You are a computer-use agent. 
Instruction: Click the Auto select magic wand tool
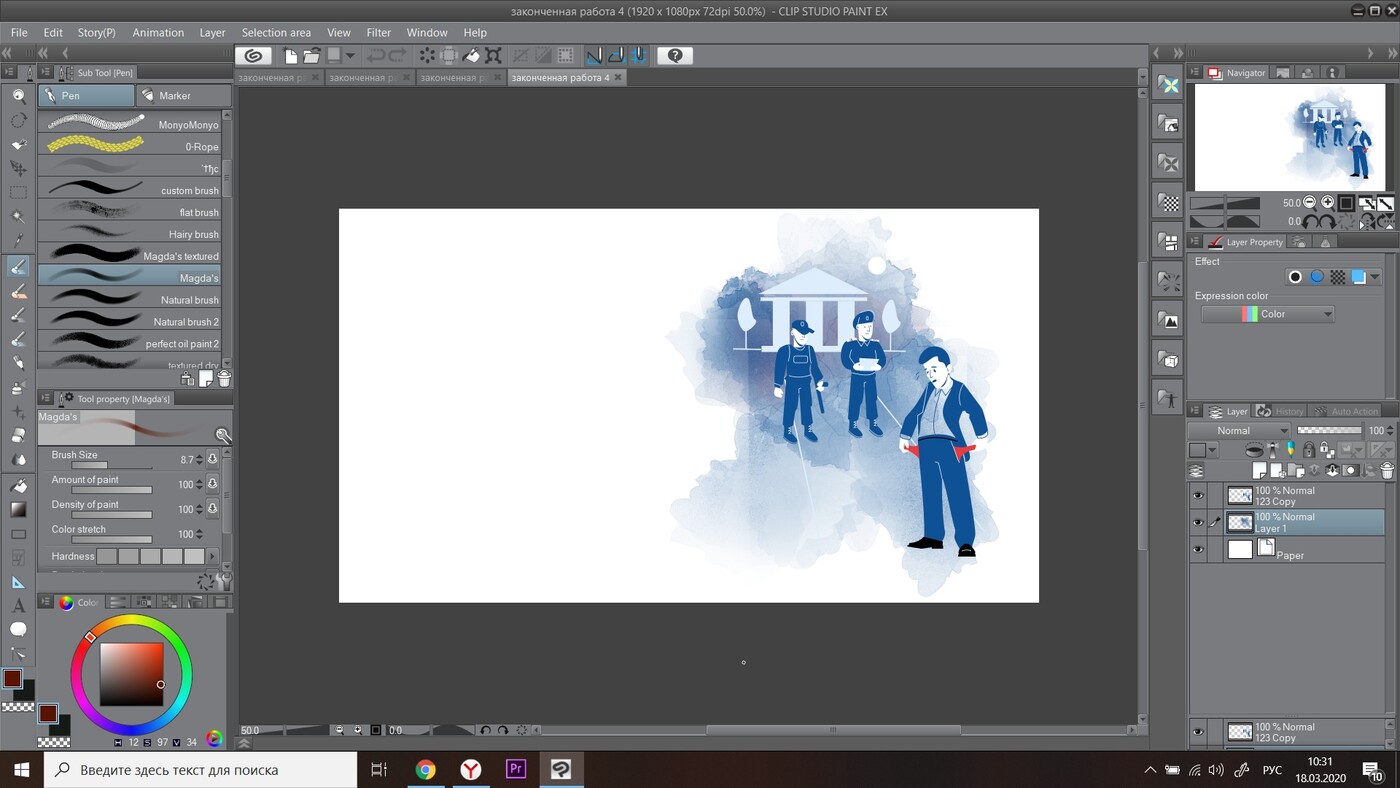click(x=18, y=217)
